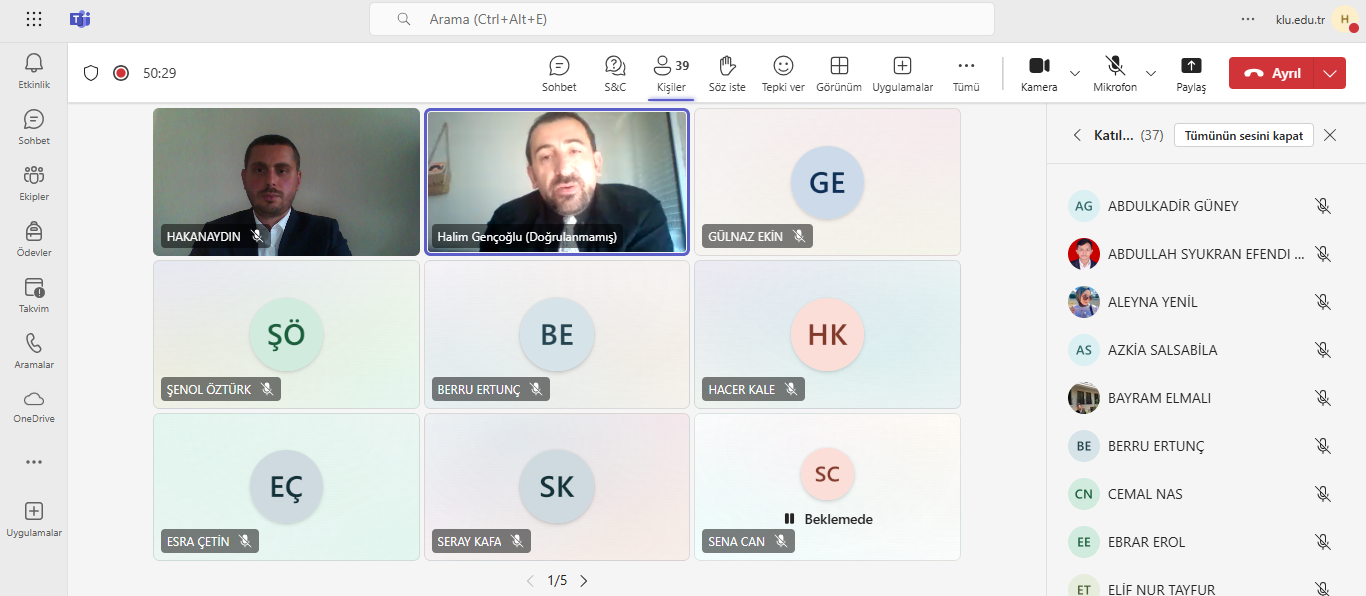This screenshot has width=1366, height=596.
Task: Go back in the participants panel
Action: pyautogui.click(x=1077, y=135)
